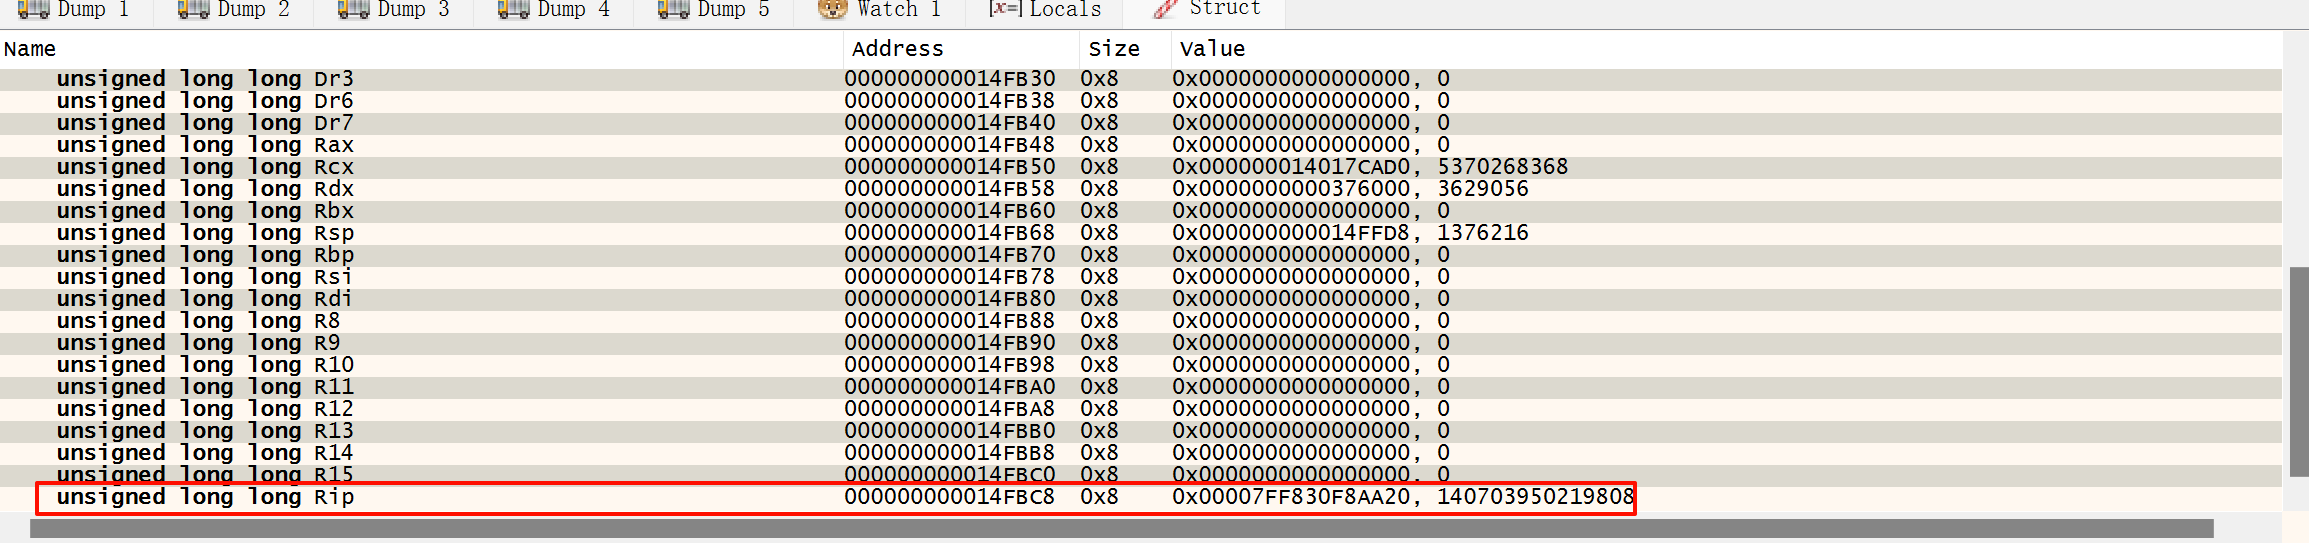Click the Dump 1 tab icon
The image size is (2309, 543).
coord(34,9)
